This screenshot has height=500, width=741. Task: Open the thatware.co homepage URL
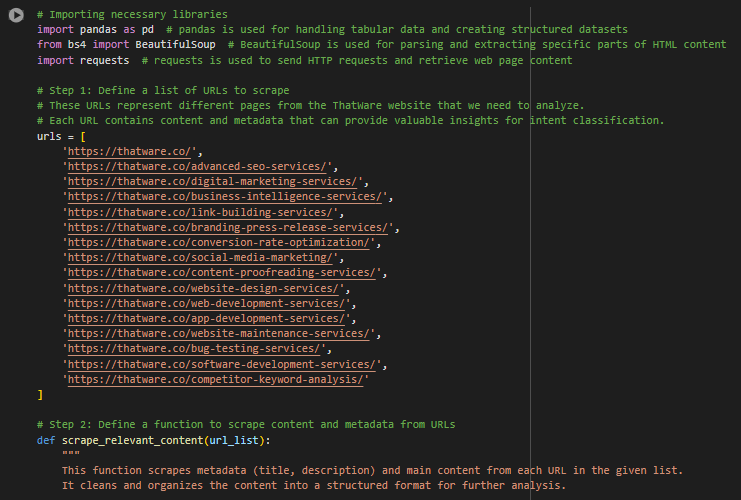click(x=129, y=151)
